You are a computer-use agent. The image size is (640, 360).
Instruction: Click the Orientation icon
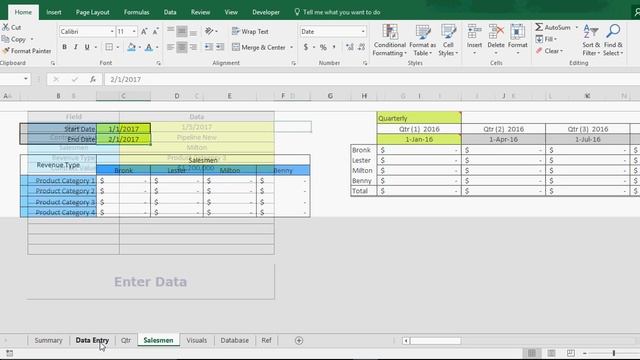[209, 31]
